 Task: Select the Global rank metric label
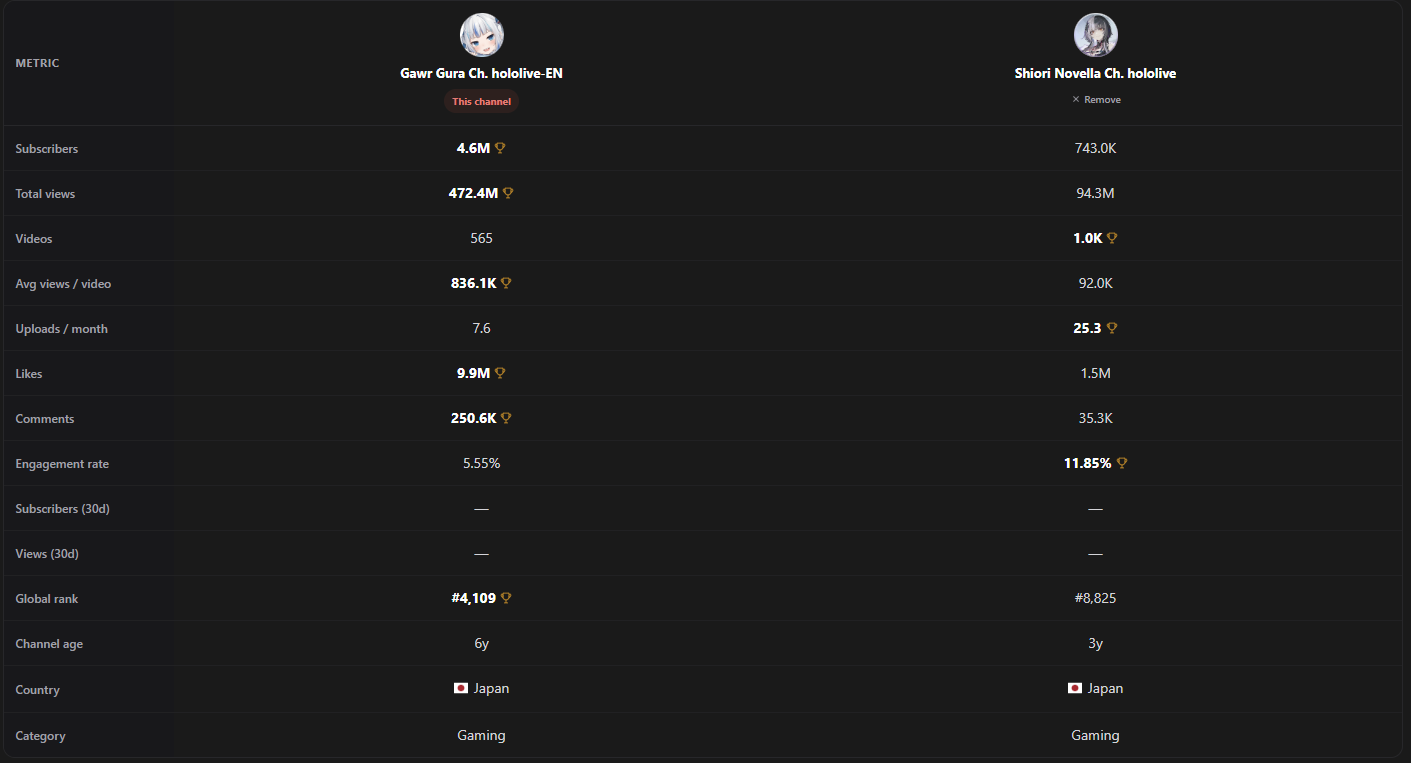click(47, 599)
